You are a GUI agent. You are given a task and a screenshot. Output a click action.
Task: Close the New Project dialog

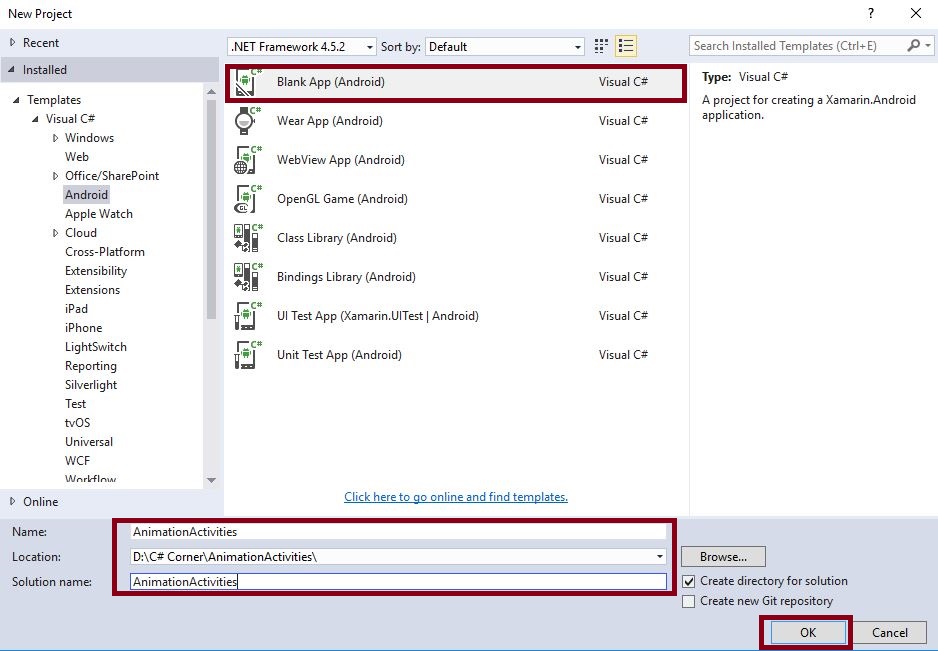pyautogui.click(x=915, y=13)
